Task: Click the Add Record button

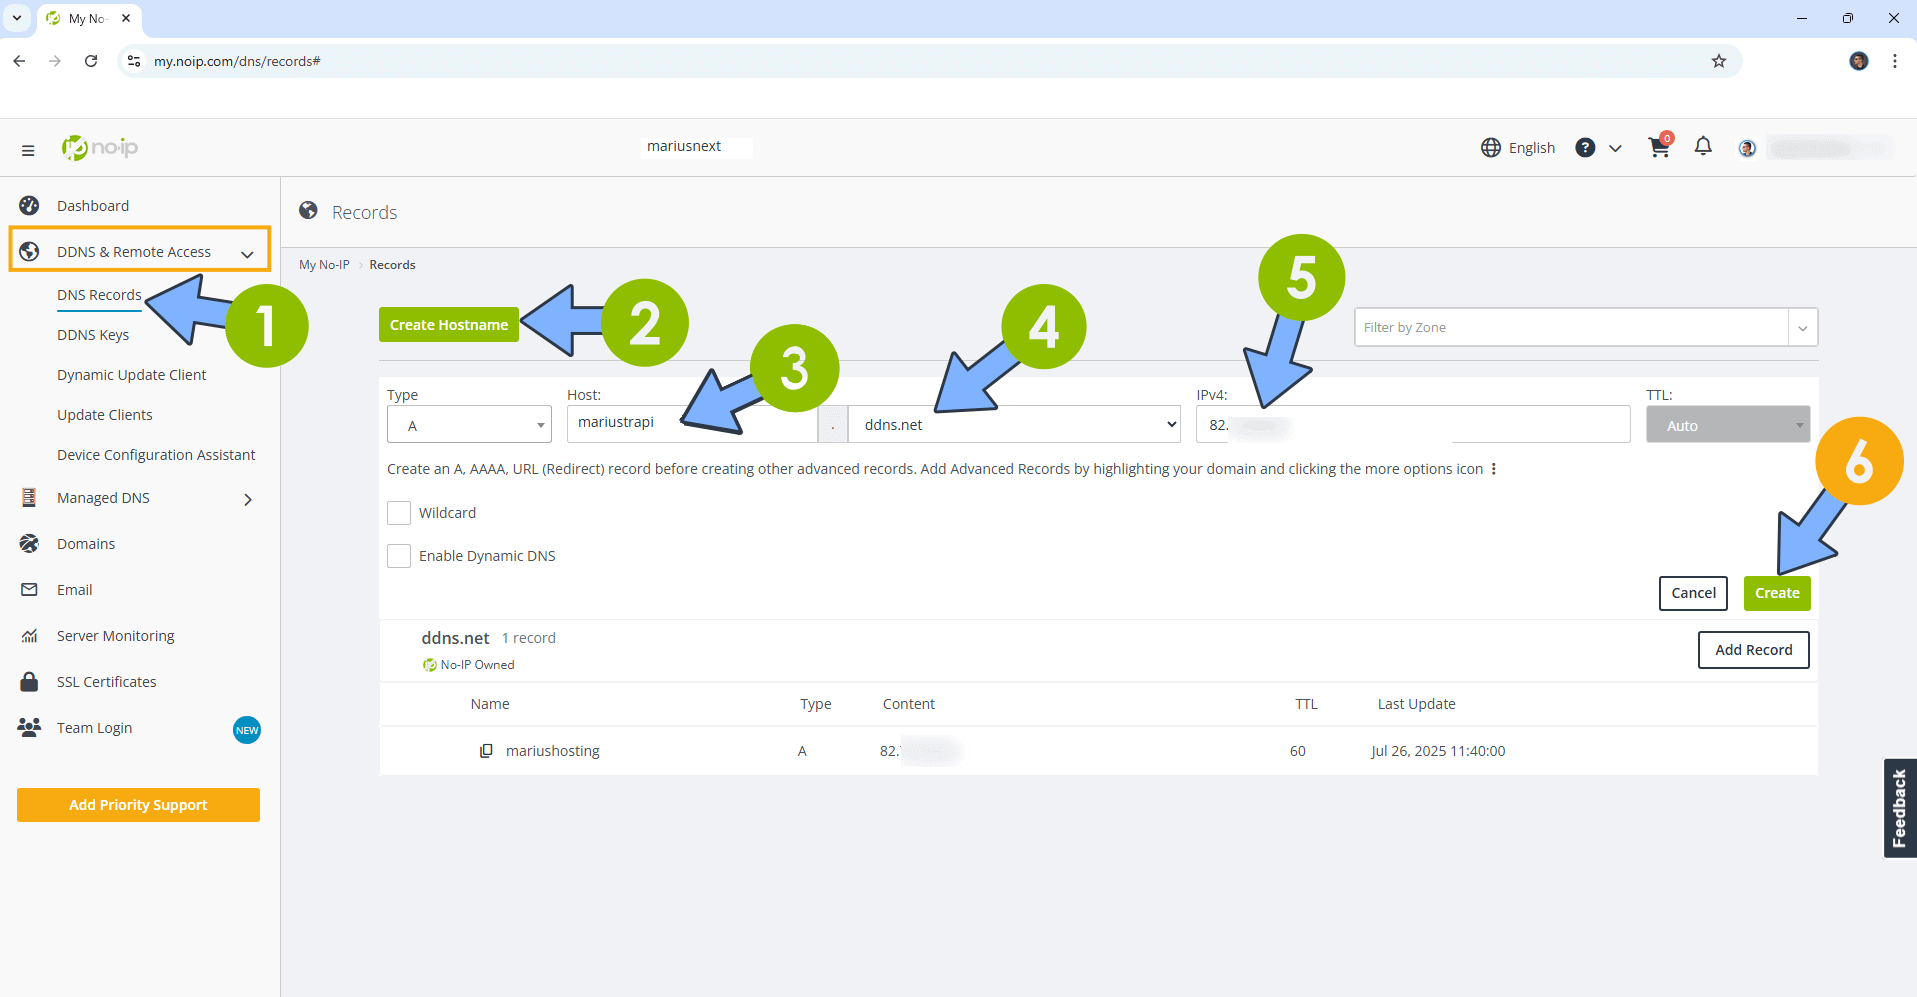Action: pyautogui.click(x=1753, y=650)
